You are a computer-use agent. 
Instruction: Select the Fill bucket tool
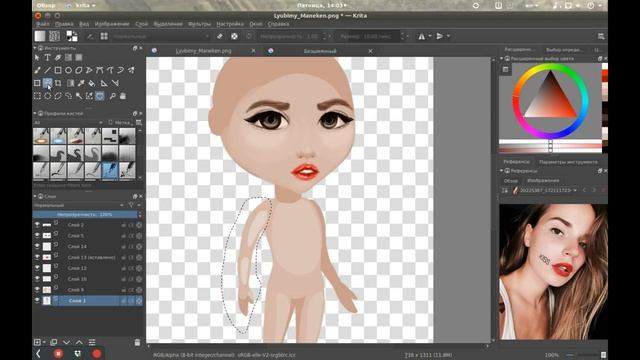tap(91, 83)
